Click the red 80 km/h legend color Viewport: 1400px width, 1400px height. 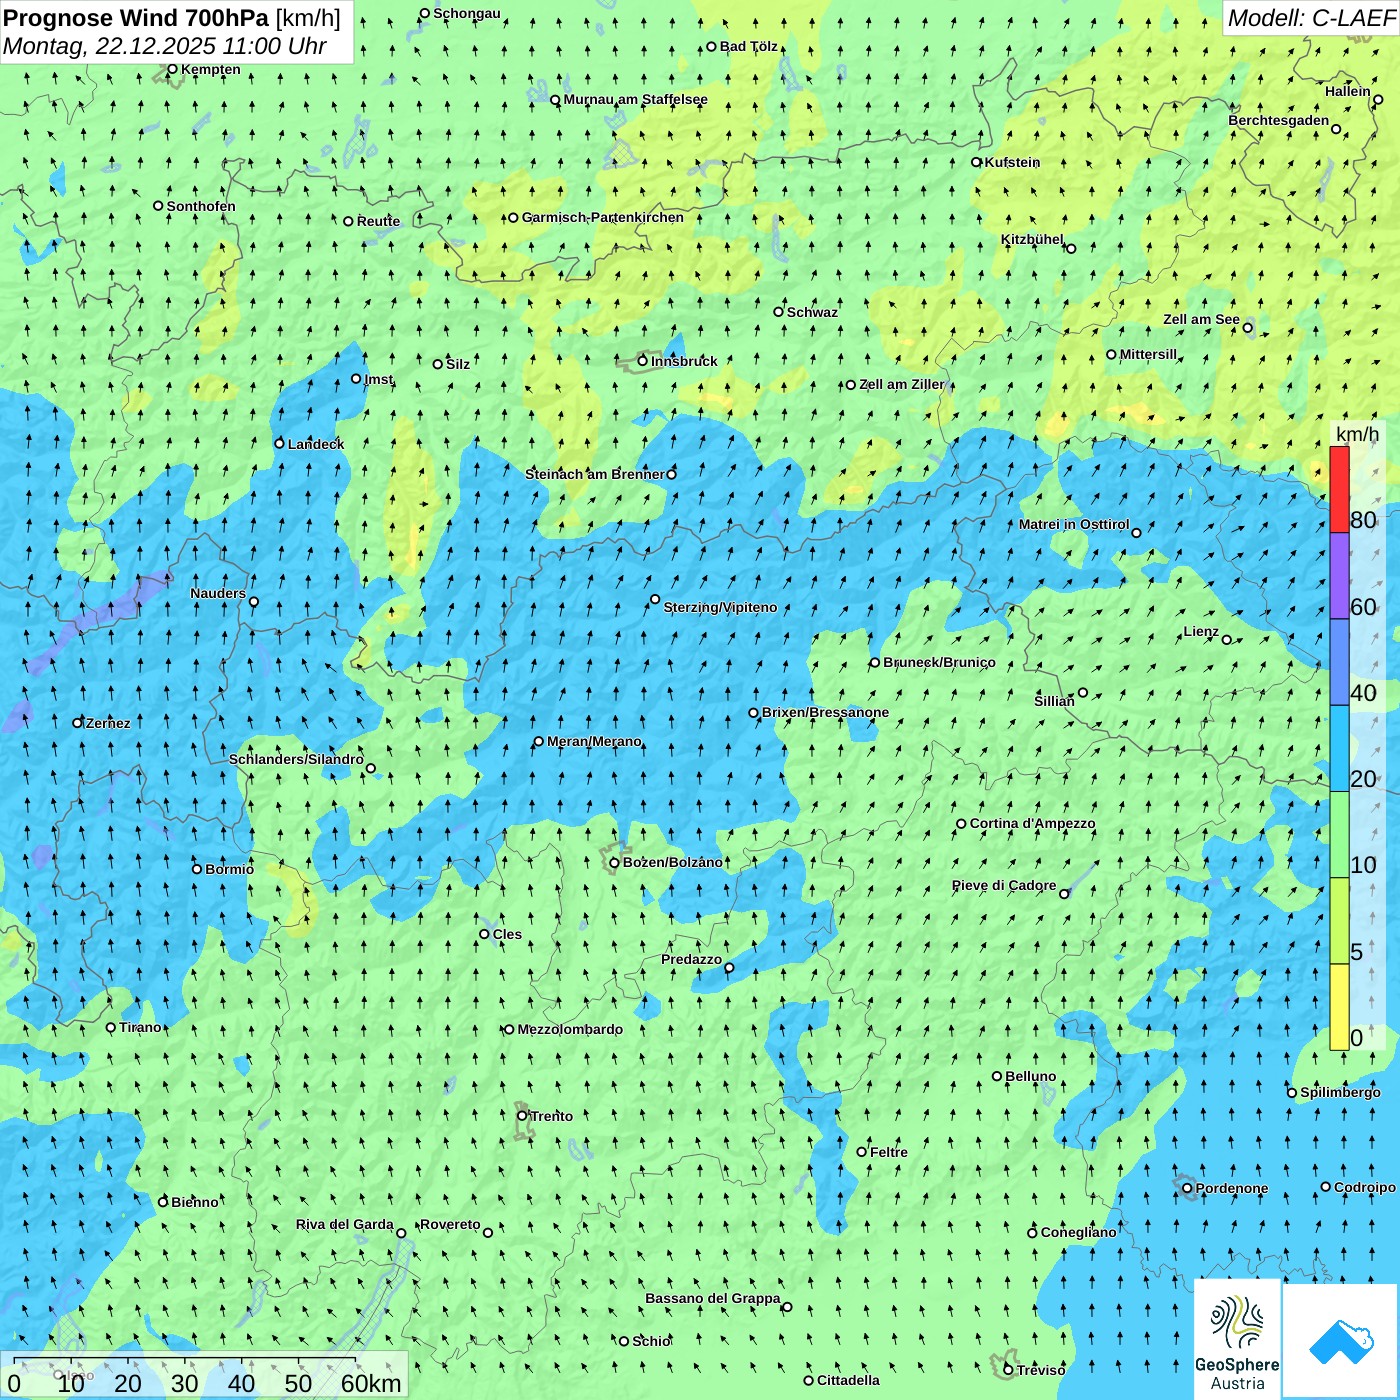1339,489
